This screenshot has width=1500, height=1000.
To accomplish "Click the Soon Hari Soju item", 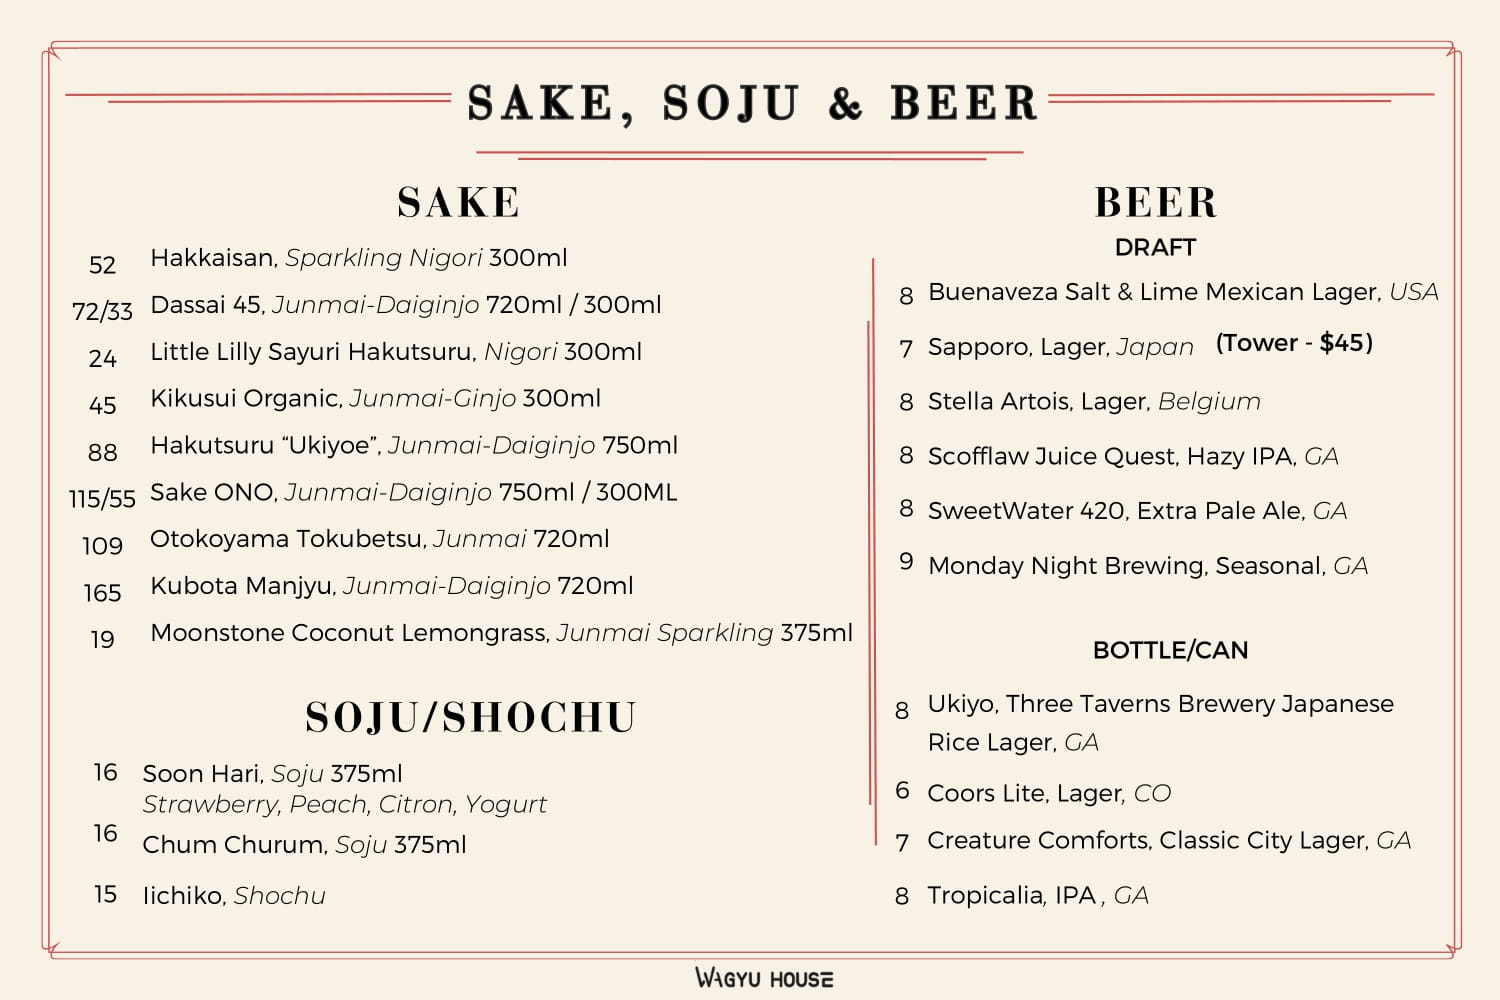I will point(272,774).
